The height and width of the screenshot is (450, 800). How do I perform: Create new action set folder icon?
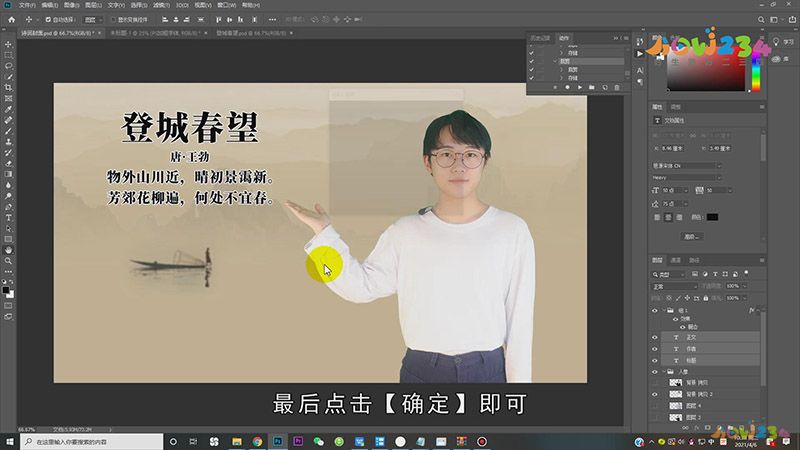click(x=592, y=87)
